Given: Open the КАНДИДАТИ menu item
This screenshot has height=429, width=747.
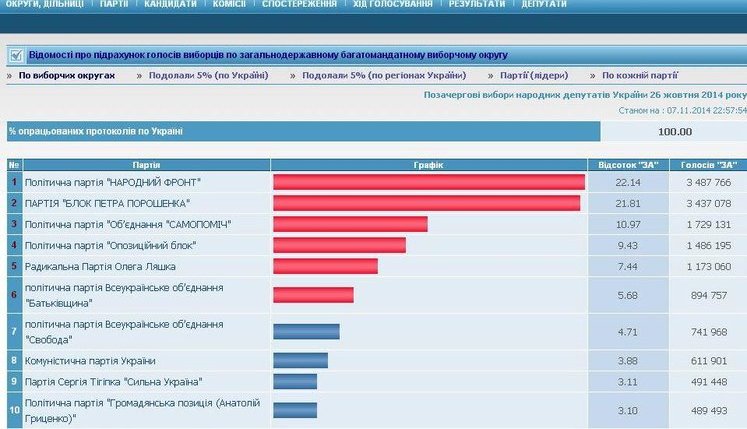Looking at the screenshot, I should 171,4.
